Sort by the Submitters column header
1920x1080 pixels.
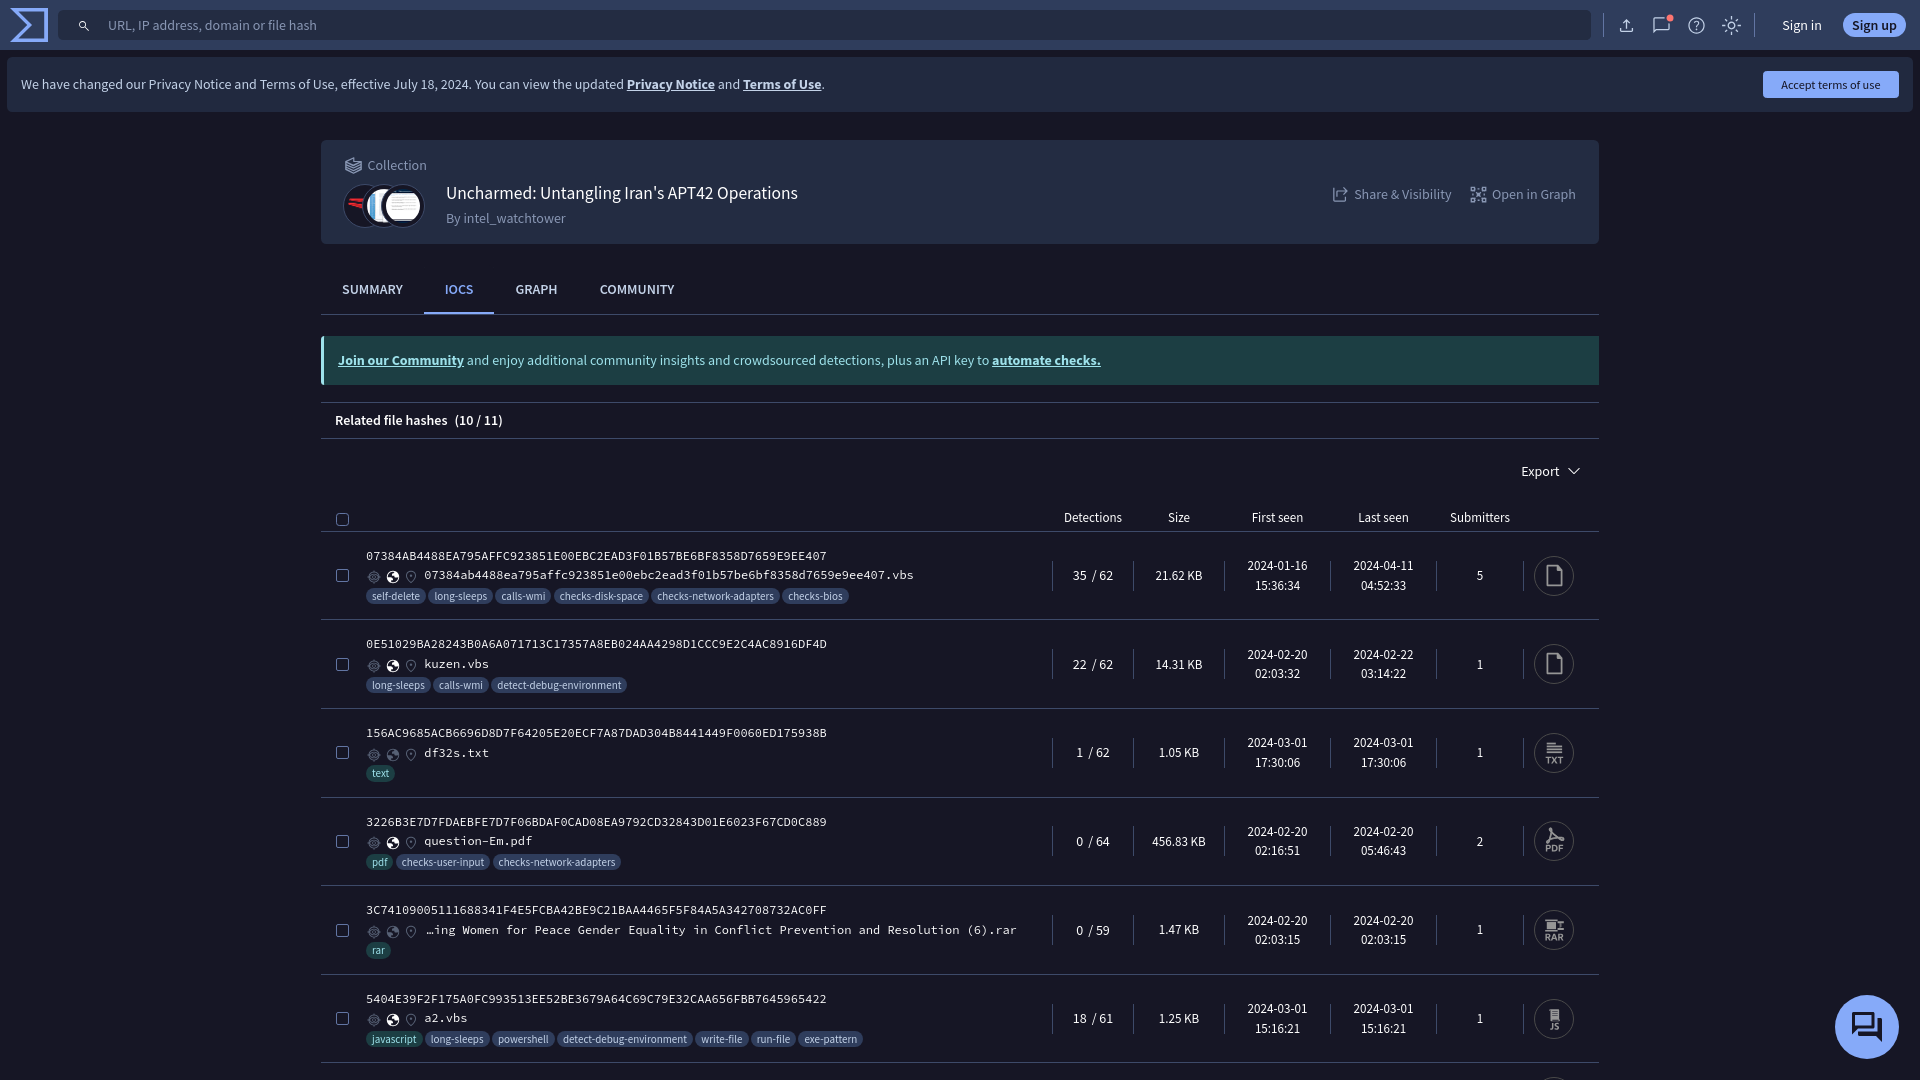pyautogui.click(x=1479, y=518)
